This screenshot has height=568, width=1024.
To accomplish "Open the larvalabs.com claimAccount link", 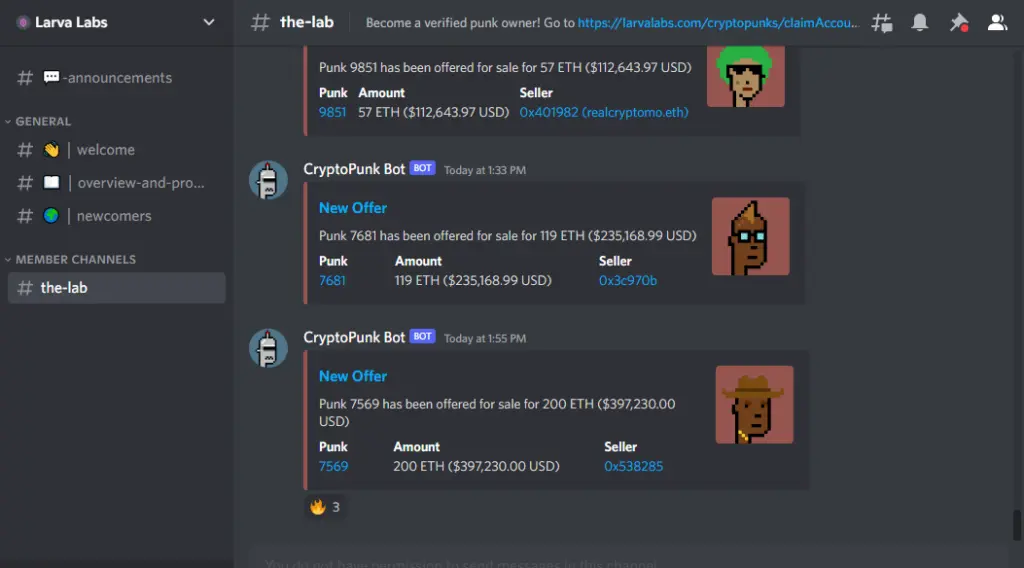I will 718,23.
